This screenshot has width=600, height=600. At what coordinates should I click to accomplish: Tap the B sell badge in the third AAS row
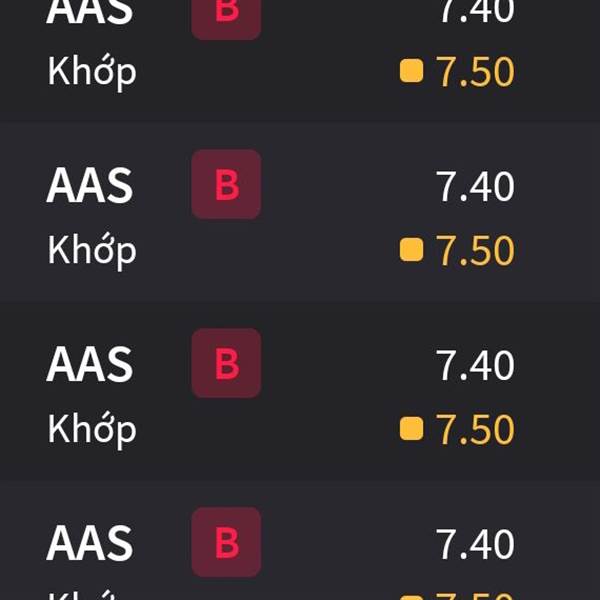point(226,363)
